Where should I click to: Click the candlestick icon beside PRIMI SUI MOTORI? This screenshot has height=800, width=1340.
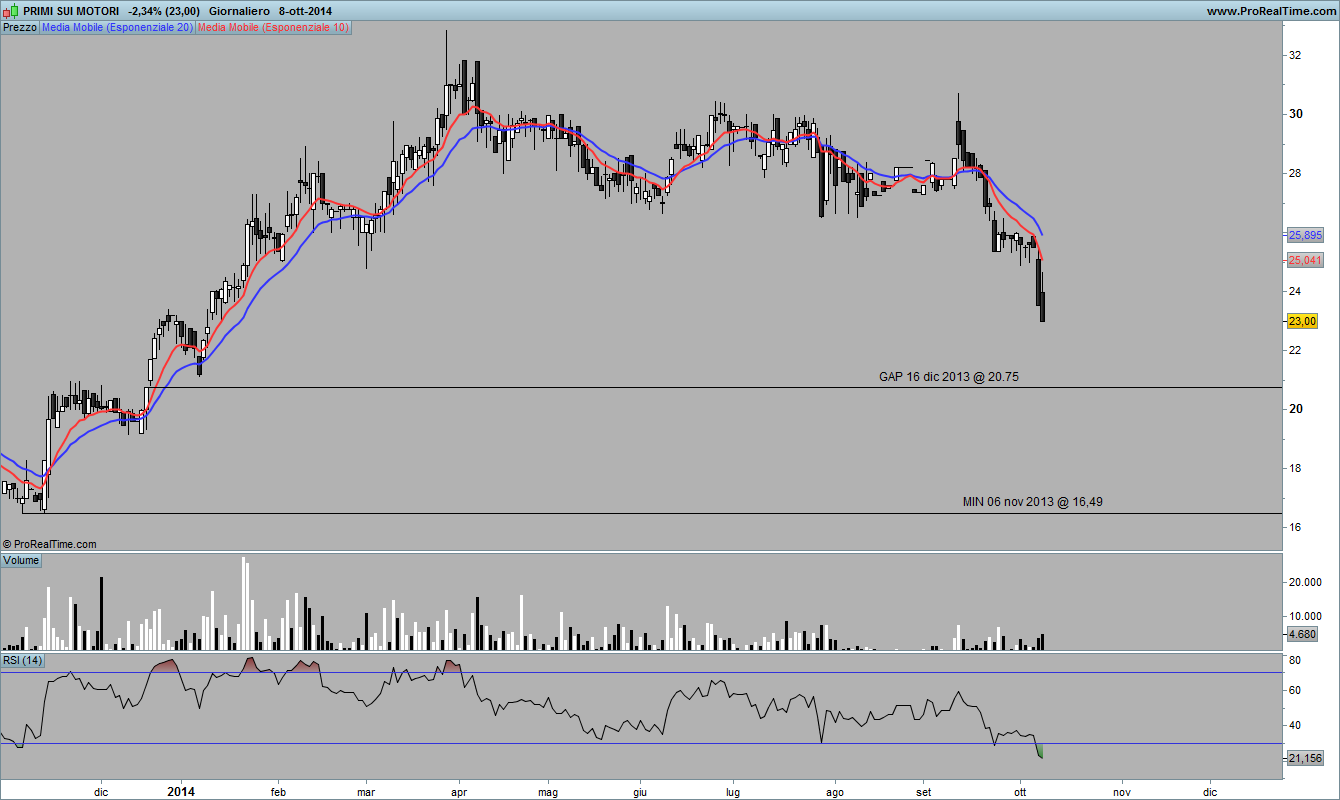click(10, 10)
